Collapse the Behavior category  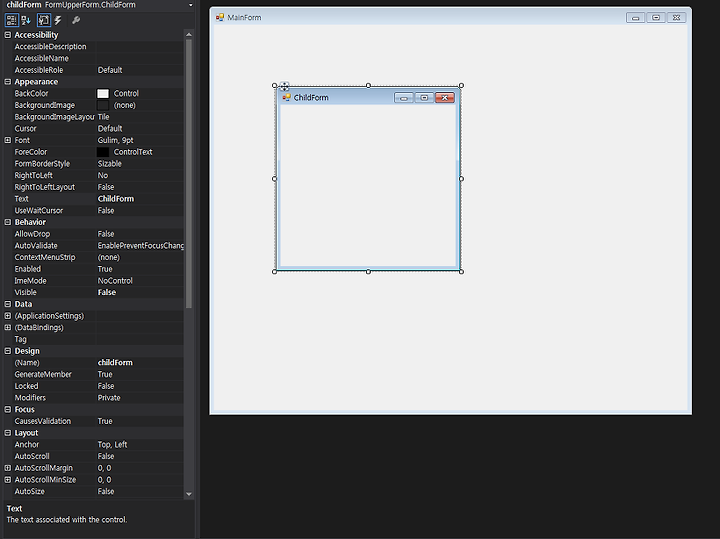pyautogui.click(x=8, y=222)
